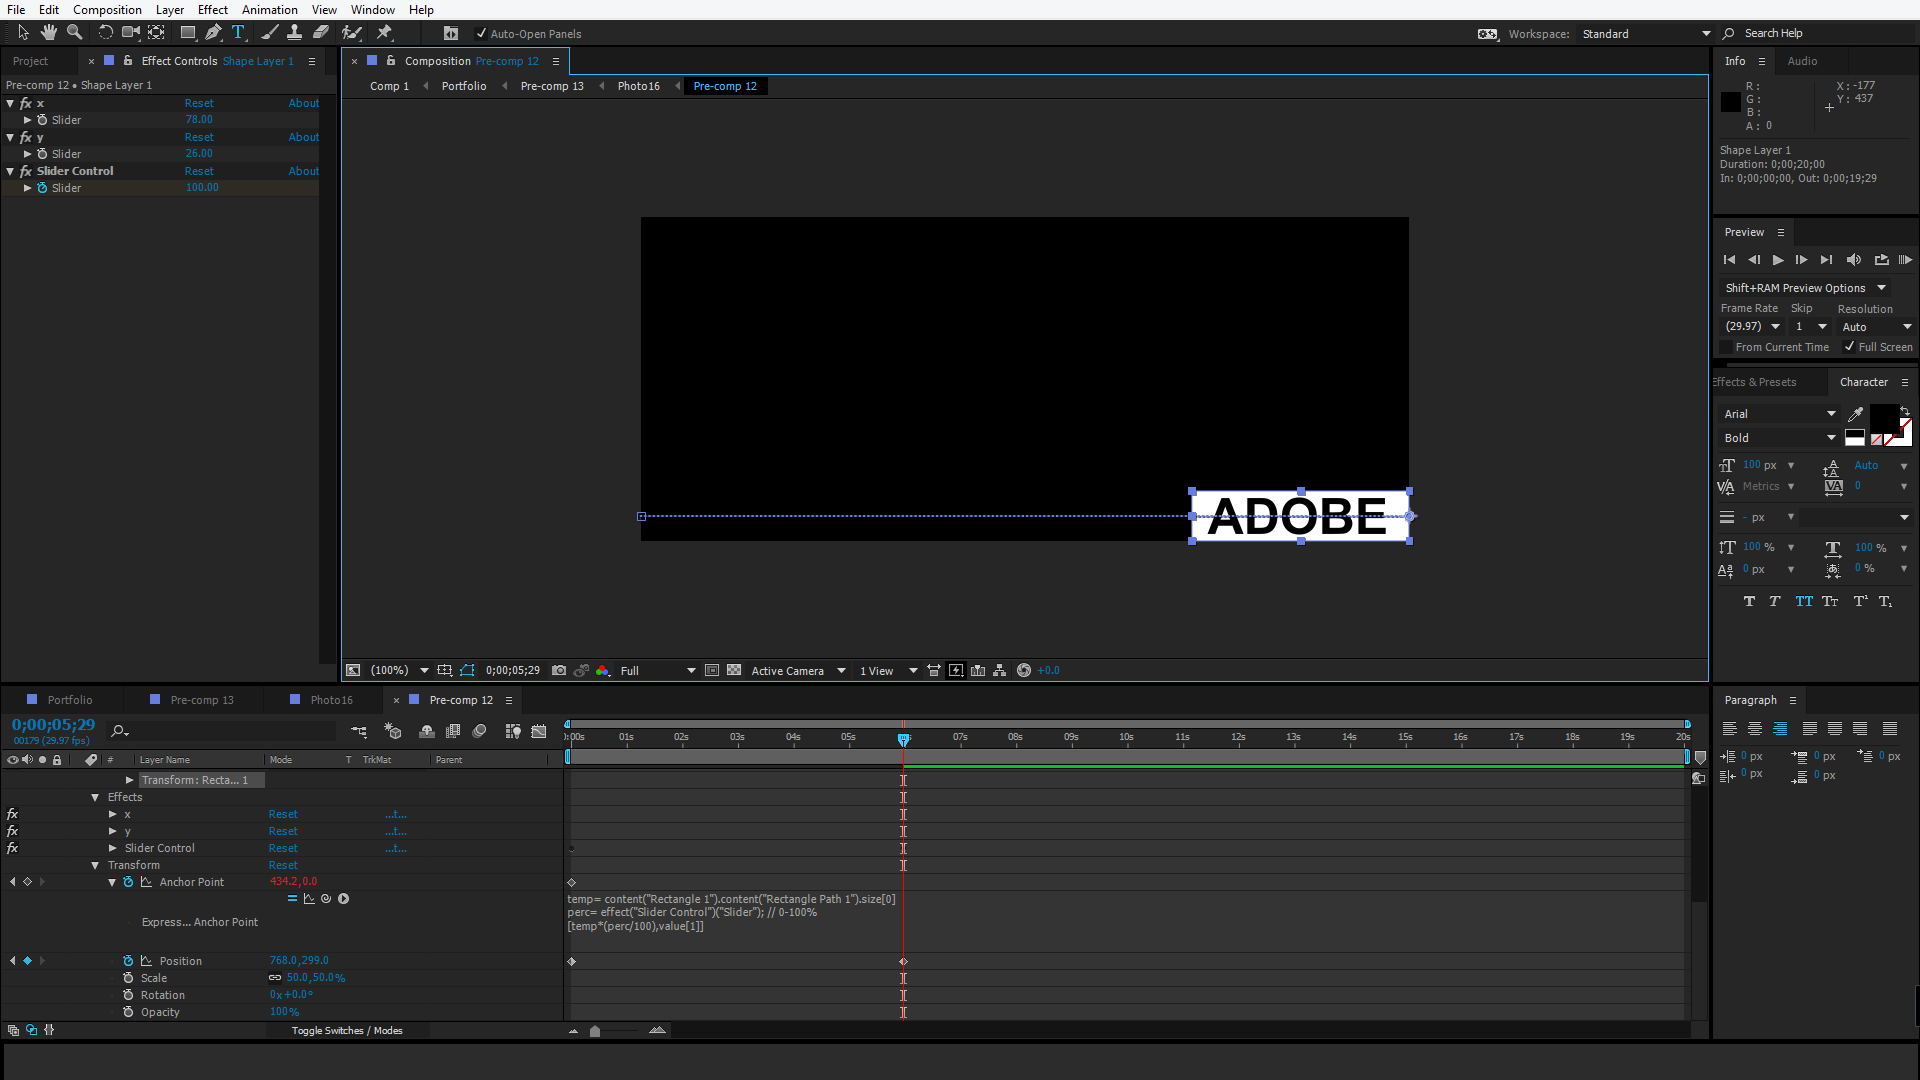Select the Pen tool
1920x1080 pixels.
(213, 33)
